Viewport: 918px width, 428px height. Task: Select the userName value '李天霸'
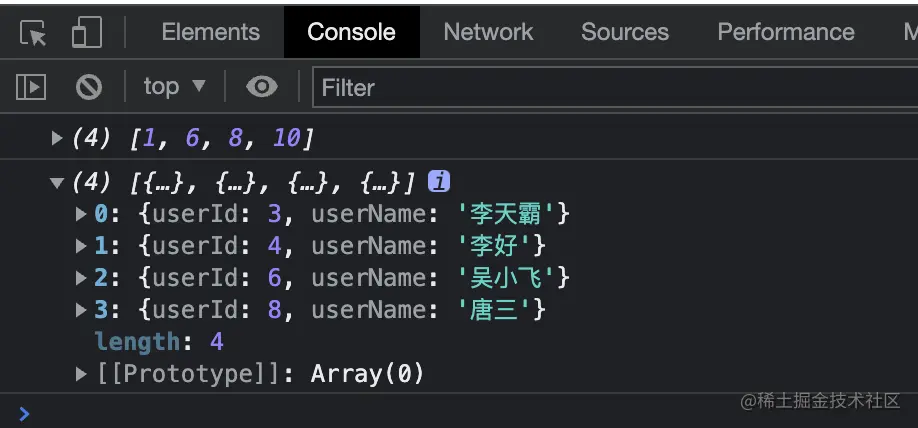tap(506, 214)
